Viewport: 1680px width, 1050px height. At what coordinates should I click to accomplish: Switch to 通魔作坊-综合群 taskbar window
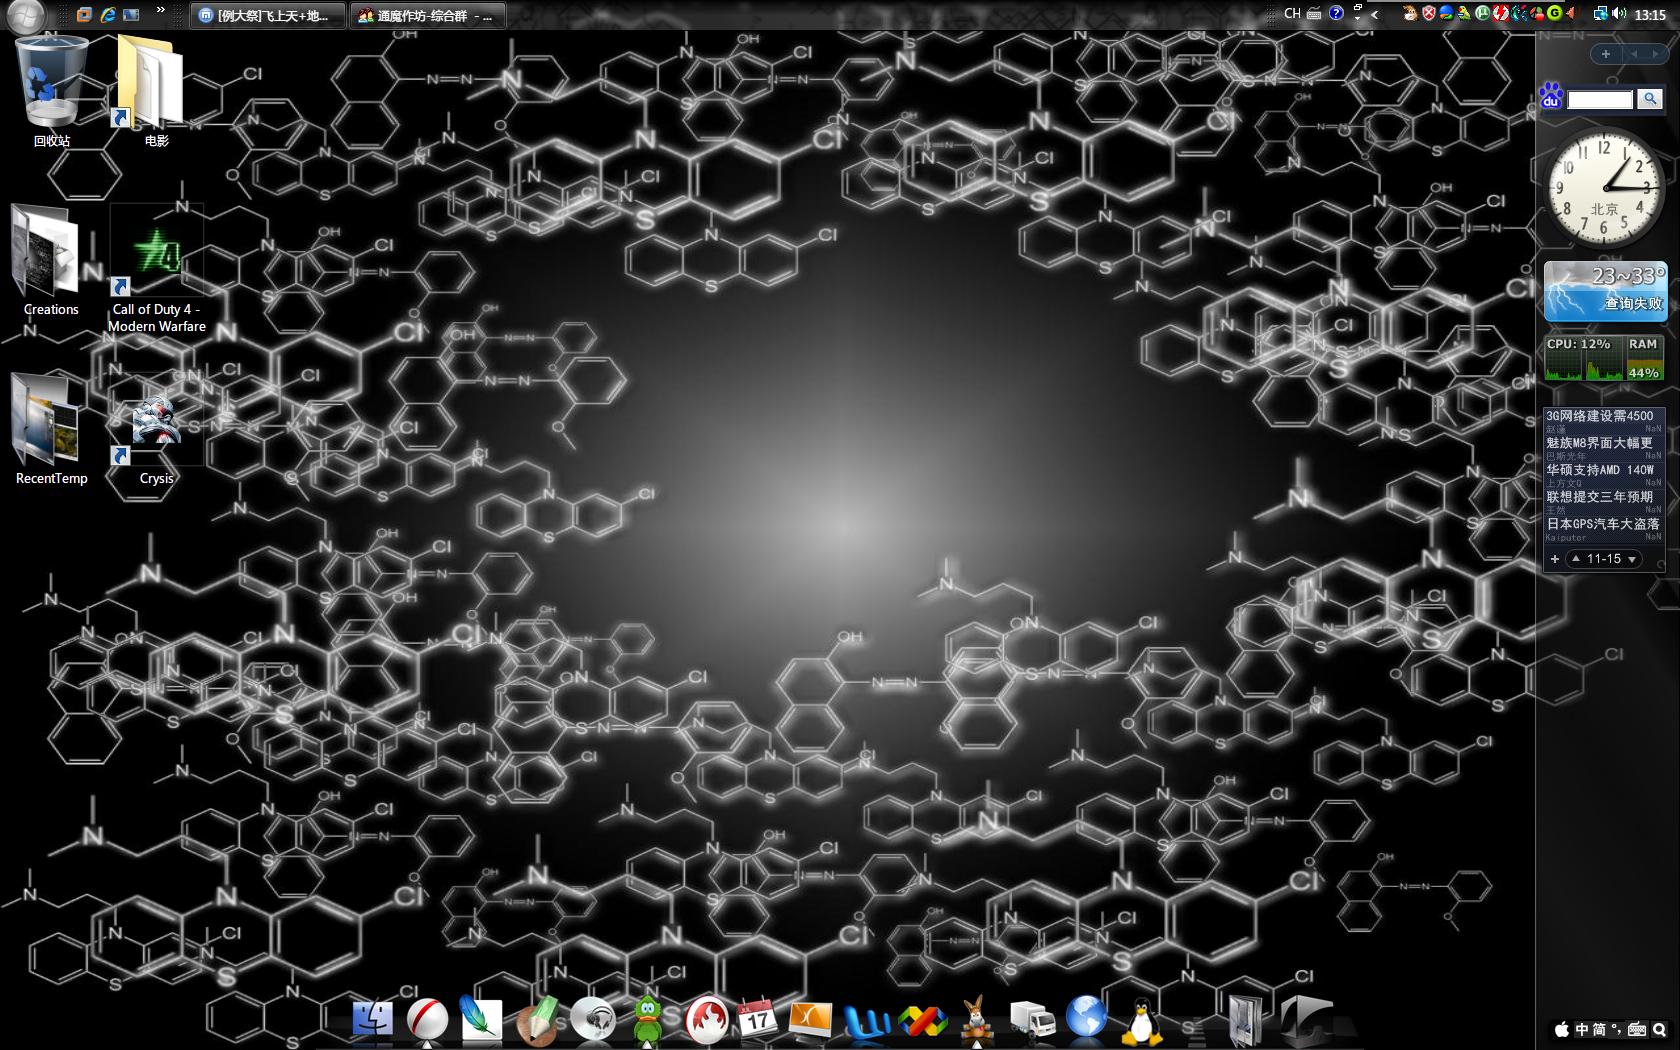click(x=428, y=16)
